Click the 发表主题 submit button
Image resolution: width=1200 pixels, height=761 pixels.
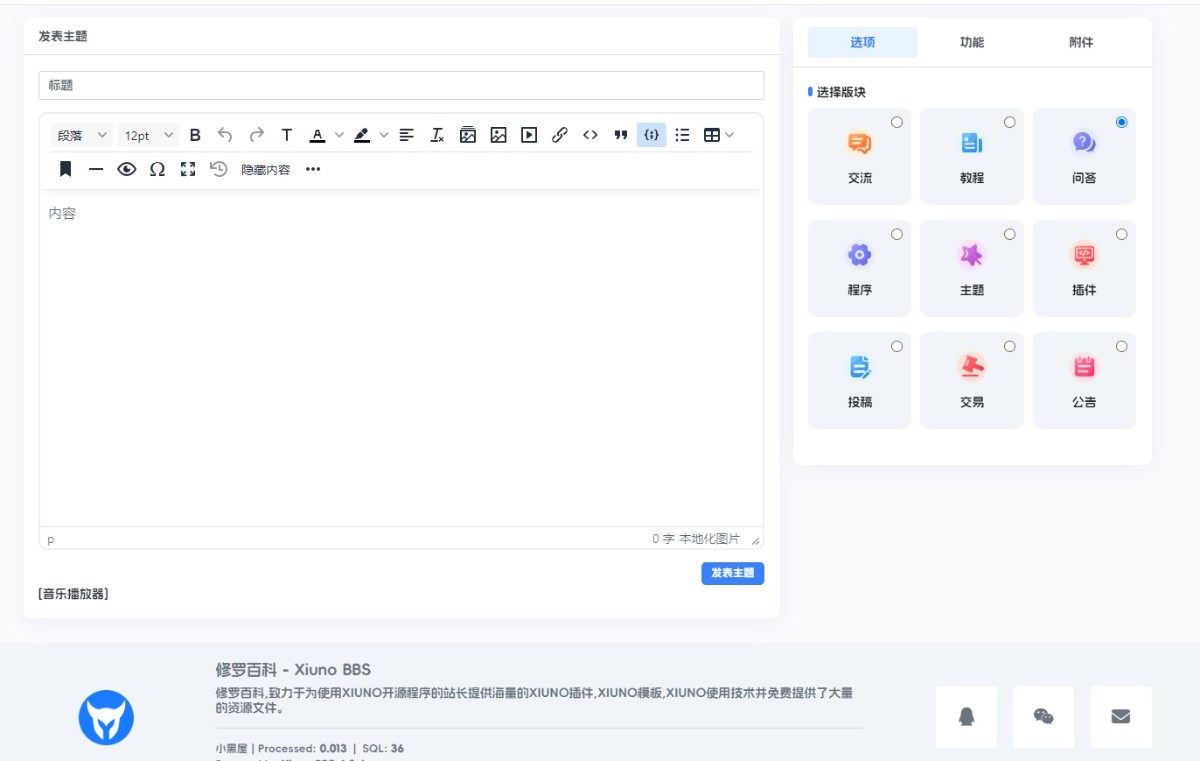[x=733, y=573]
